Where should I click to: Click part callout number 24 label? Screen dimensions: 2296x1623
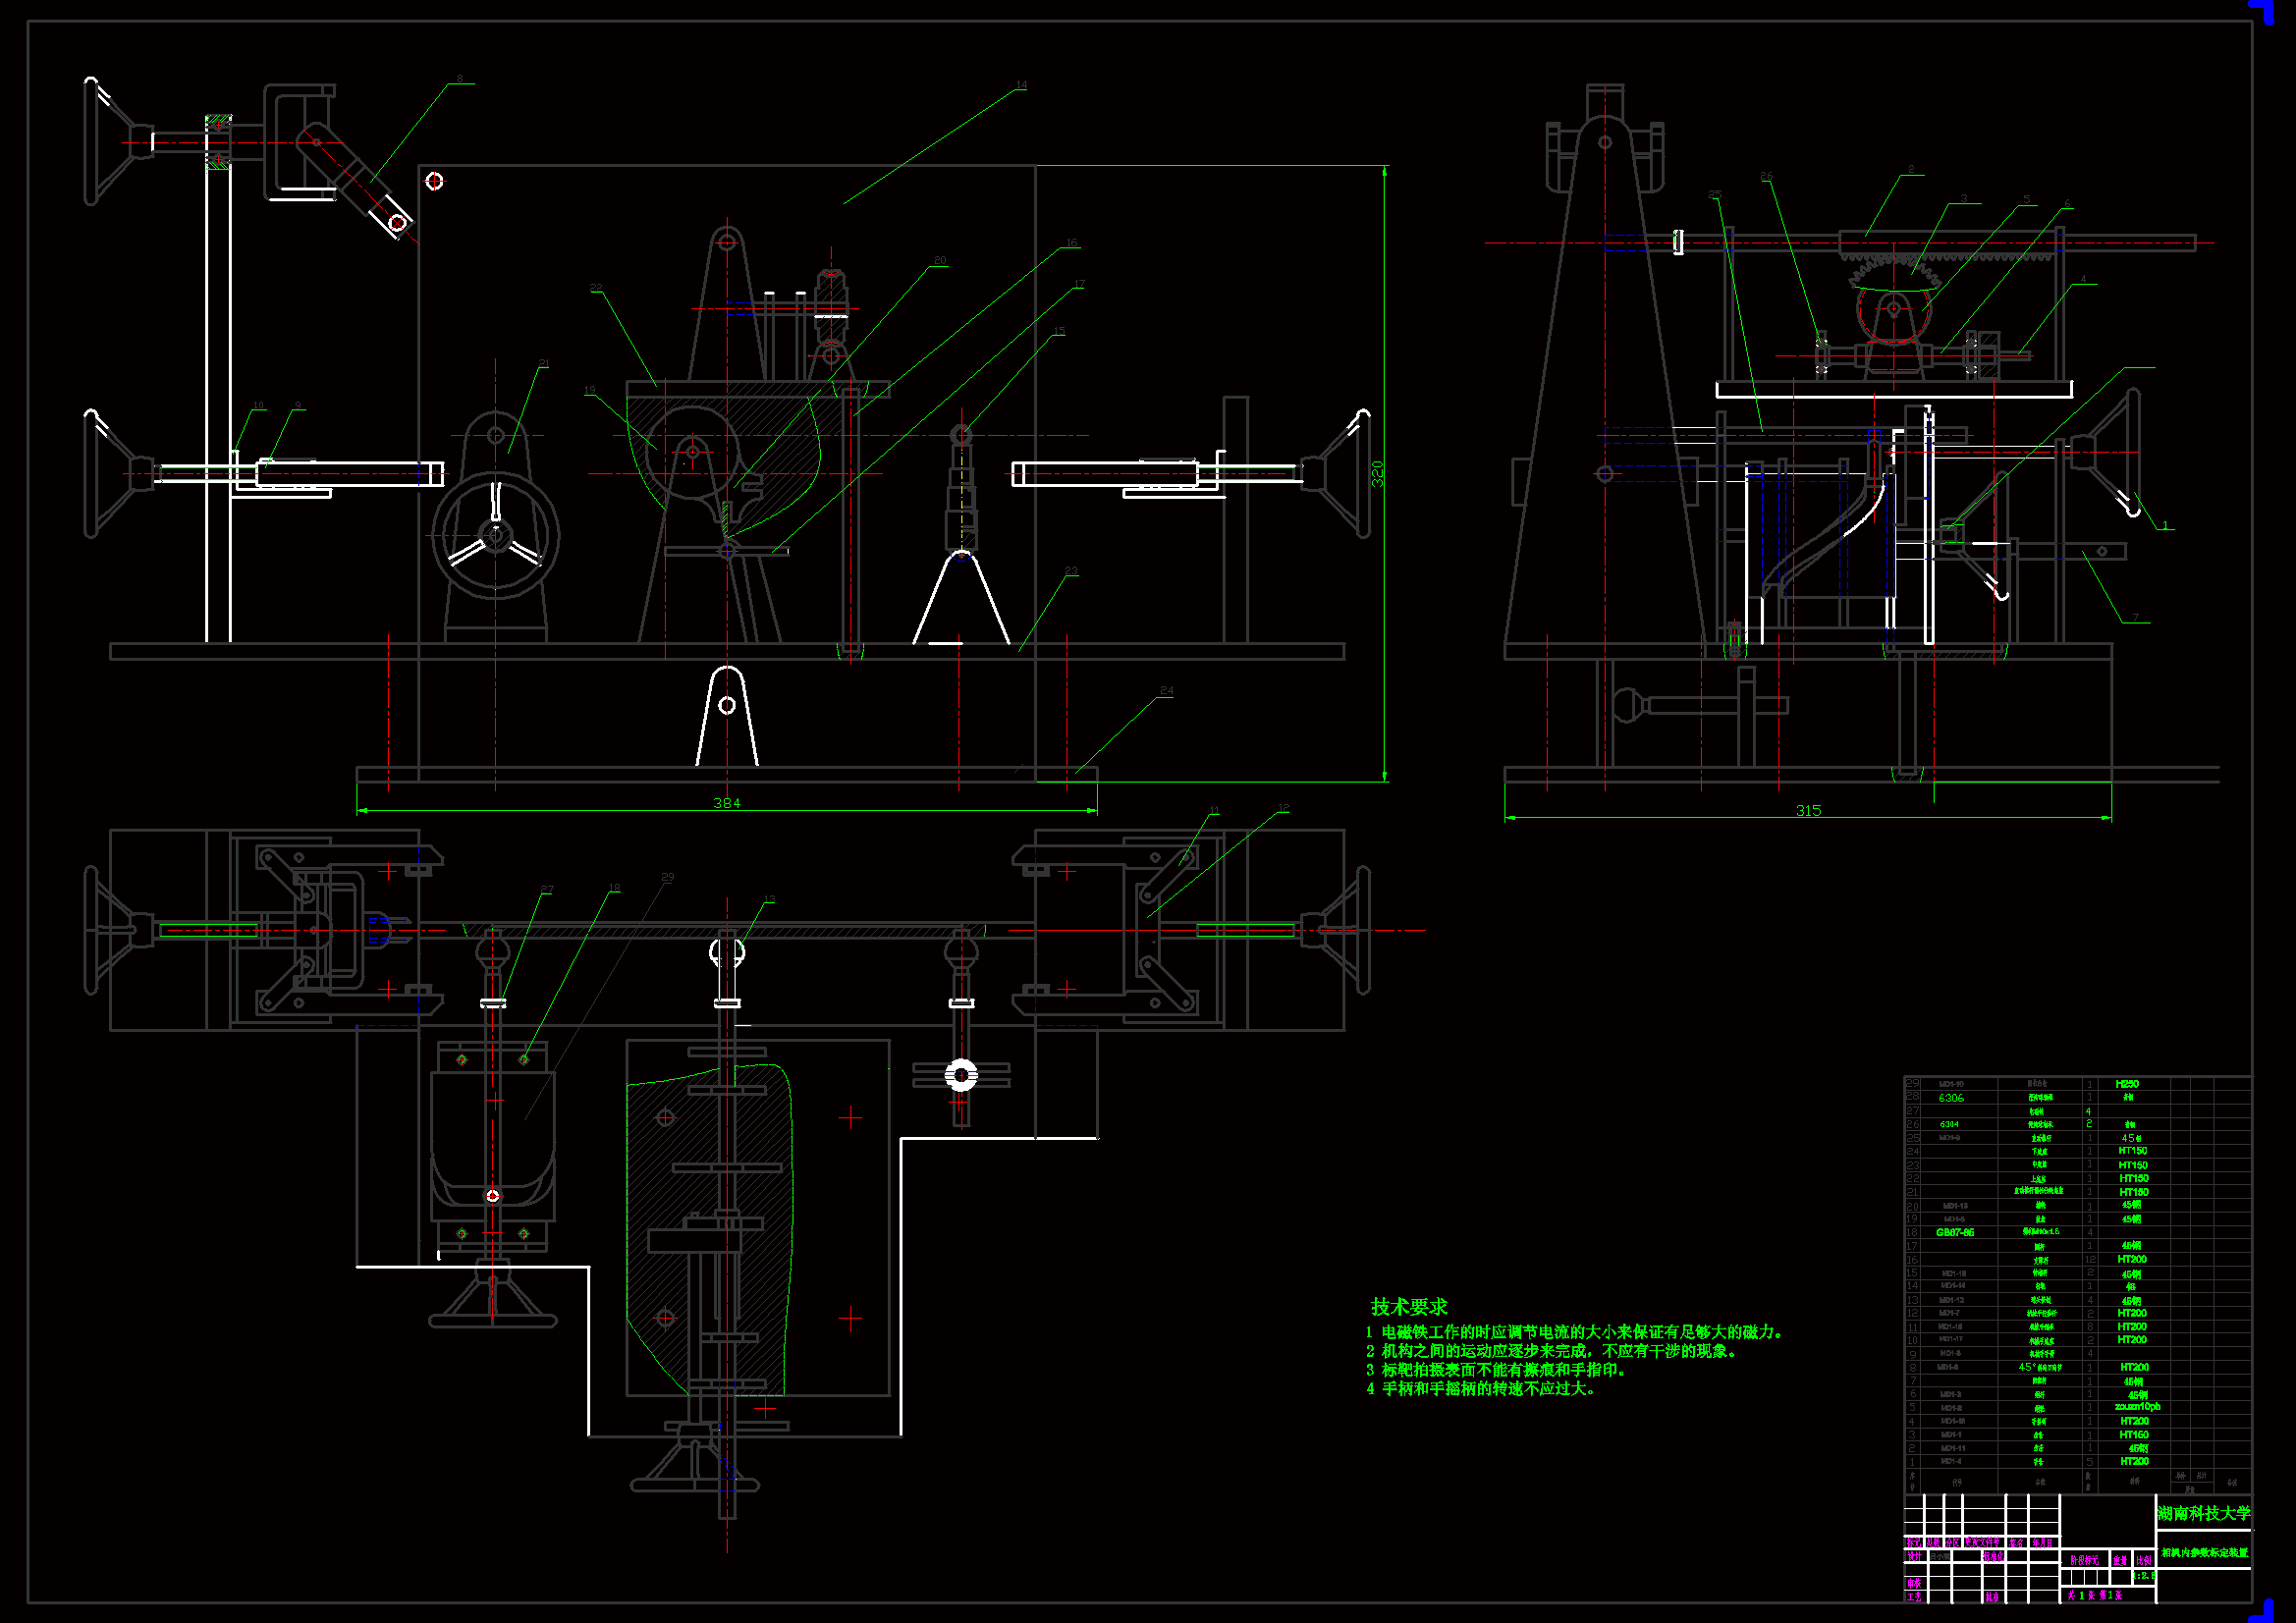point(1166,691)
